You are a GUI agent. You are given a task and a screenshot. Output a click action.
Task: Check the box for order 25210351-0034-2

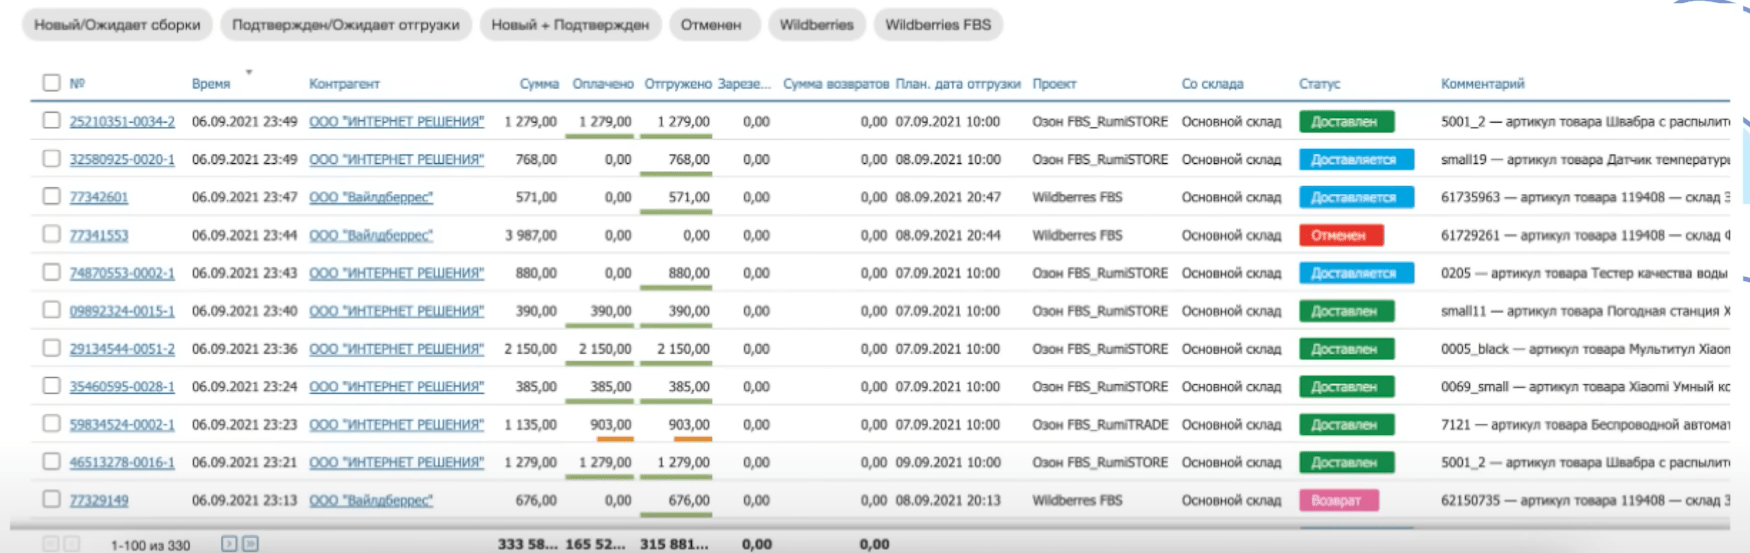(x=52, y=120)
